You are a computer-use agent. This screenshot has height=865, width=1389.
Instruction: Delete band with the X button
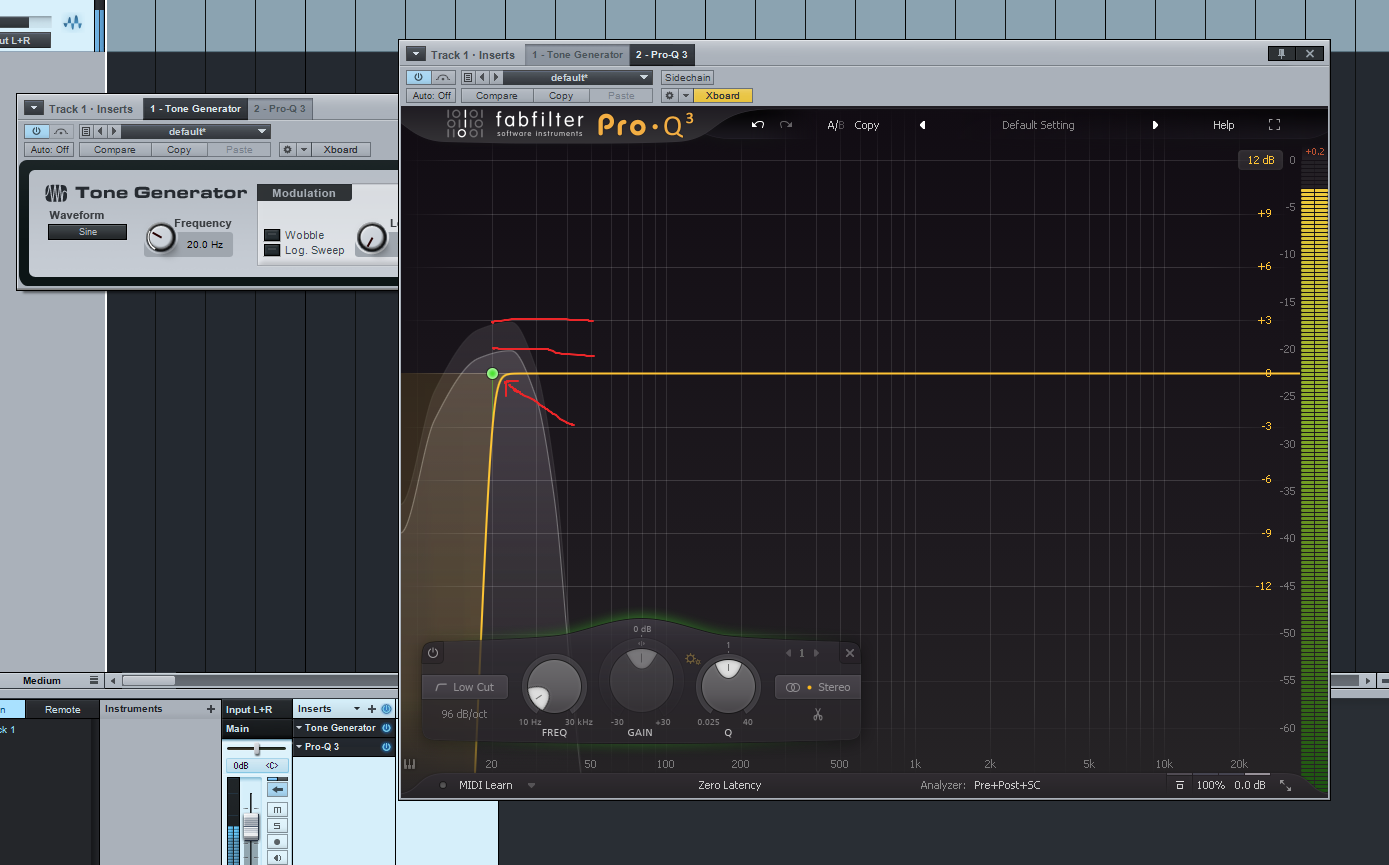(x=850, y=653)
